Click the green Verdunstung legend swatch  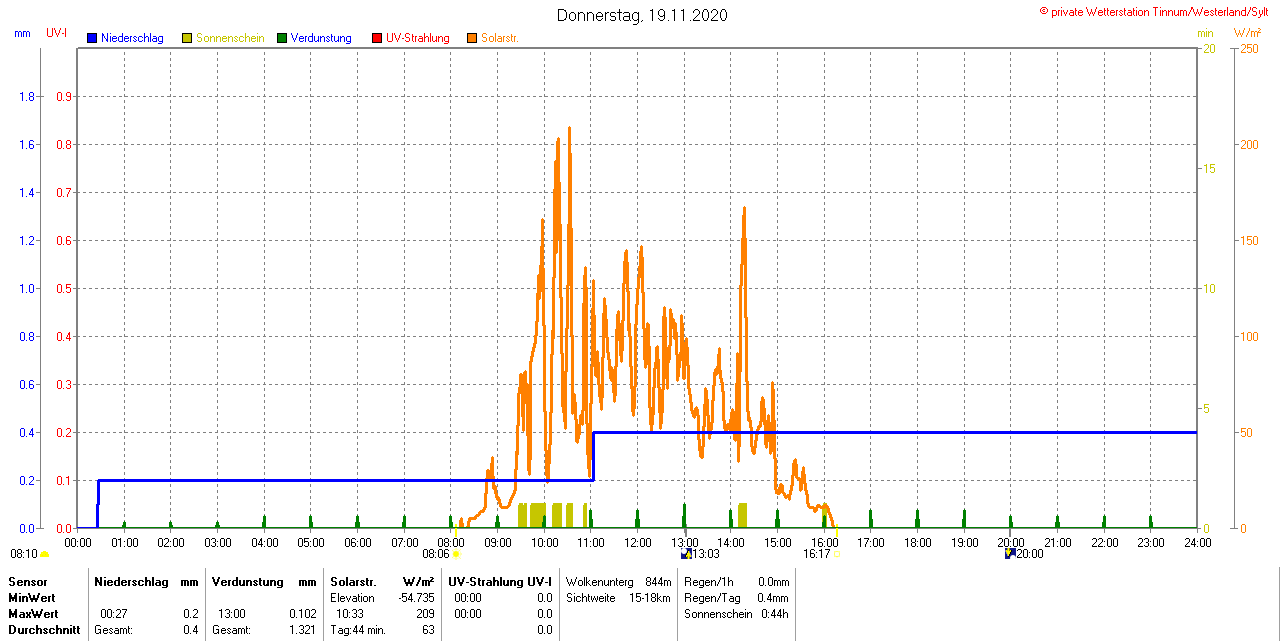click(x=282, y=38)
